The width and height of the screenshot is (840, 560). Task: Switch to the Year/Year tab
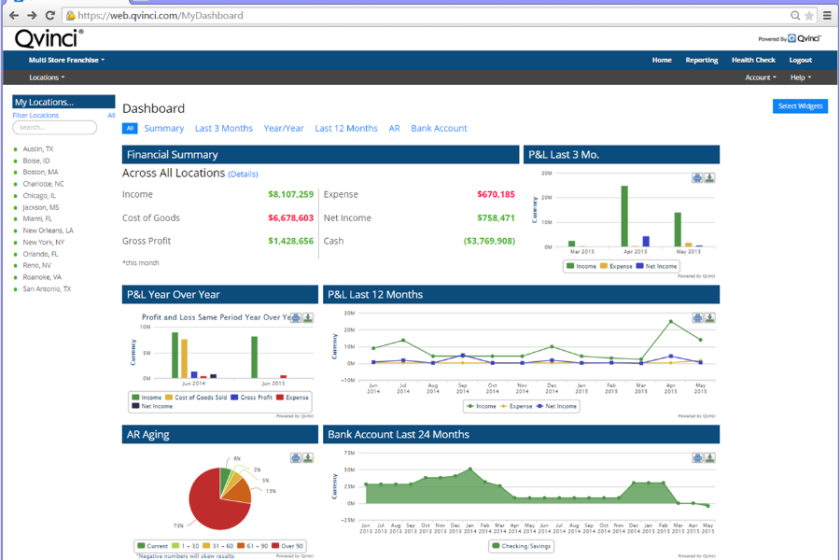pyautogui.click(x=283, y=129)
